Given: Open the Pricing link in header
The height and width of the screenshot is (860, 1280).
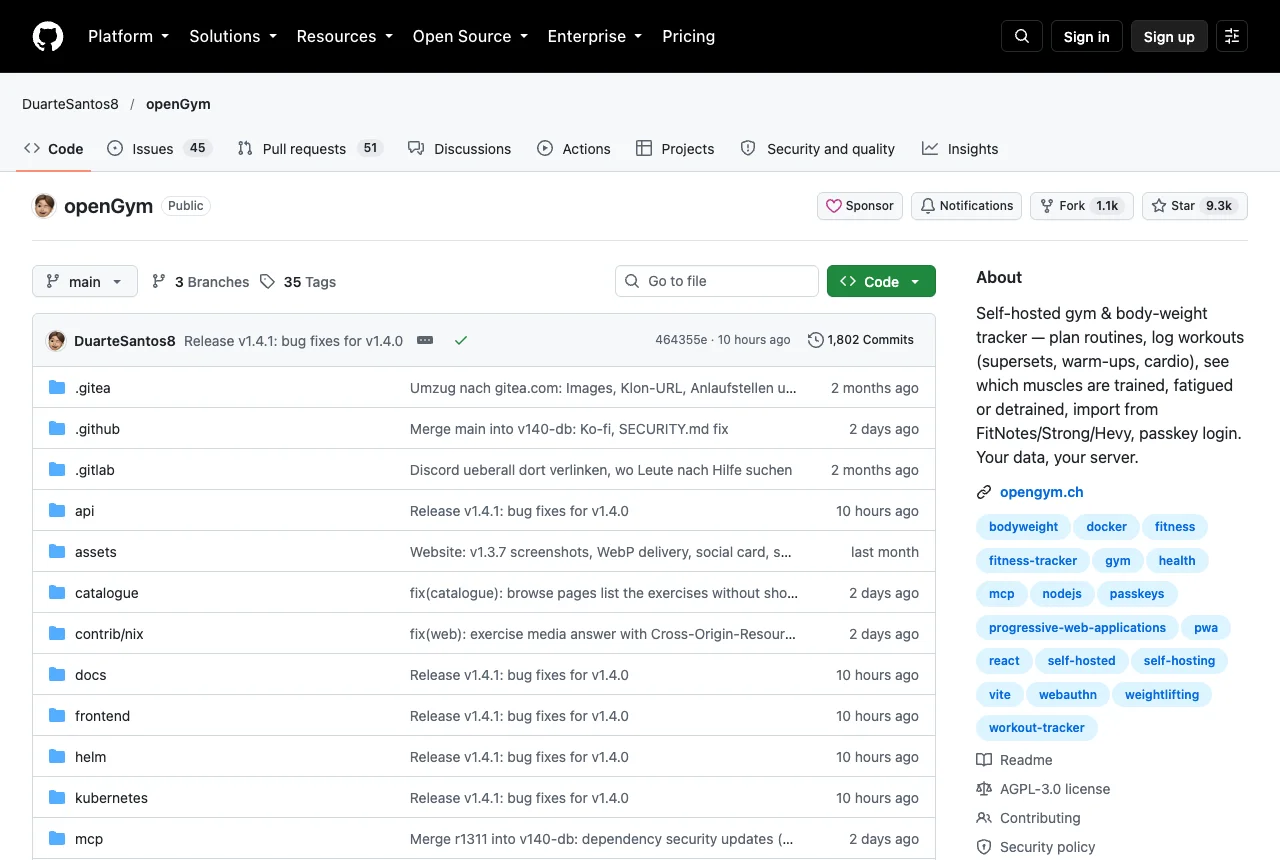Looking at the screenshot, I should pos(689,36).
